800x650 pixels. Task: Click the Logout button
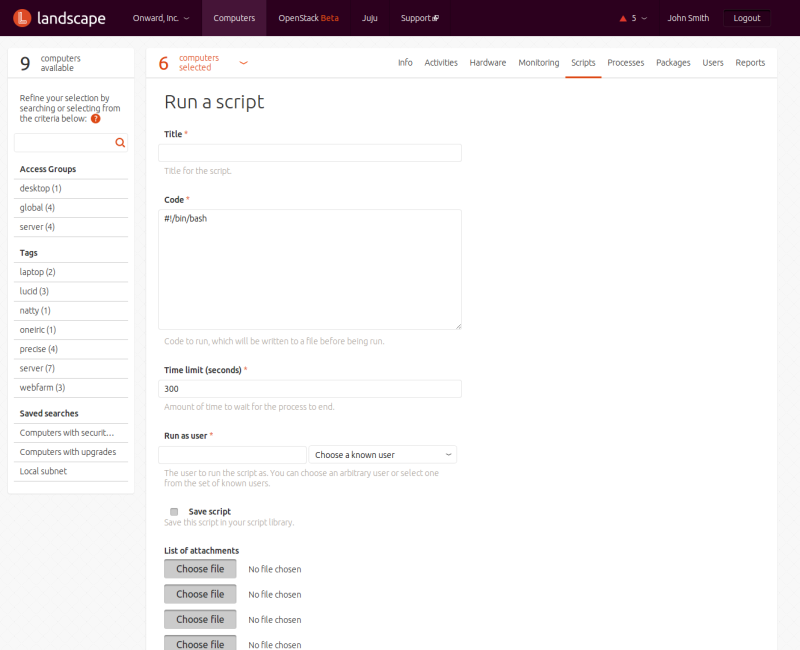[746, 18]
